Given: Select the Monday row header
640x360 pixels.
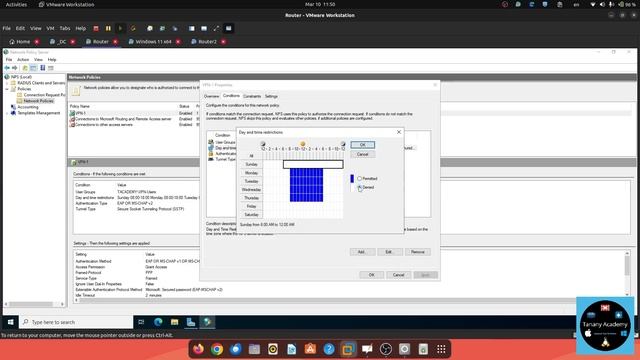Looking at the screenshot, I should pyautogui.click(x=251, y=173).
